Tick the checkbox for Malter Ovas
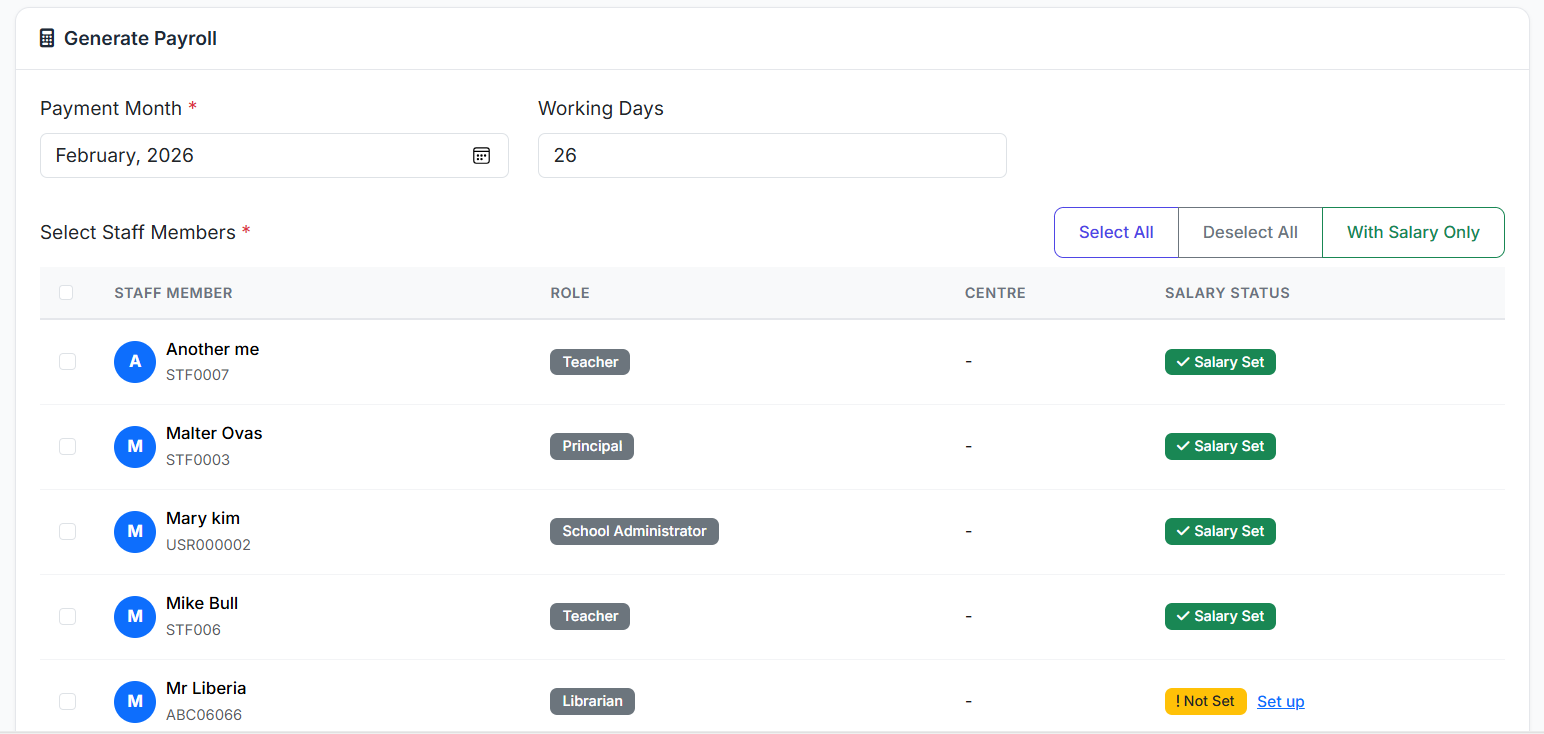 [67, 447]
